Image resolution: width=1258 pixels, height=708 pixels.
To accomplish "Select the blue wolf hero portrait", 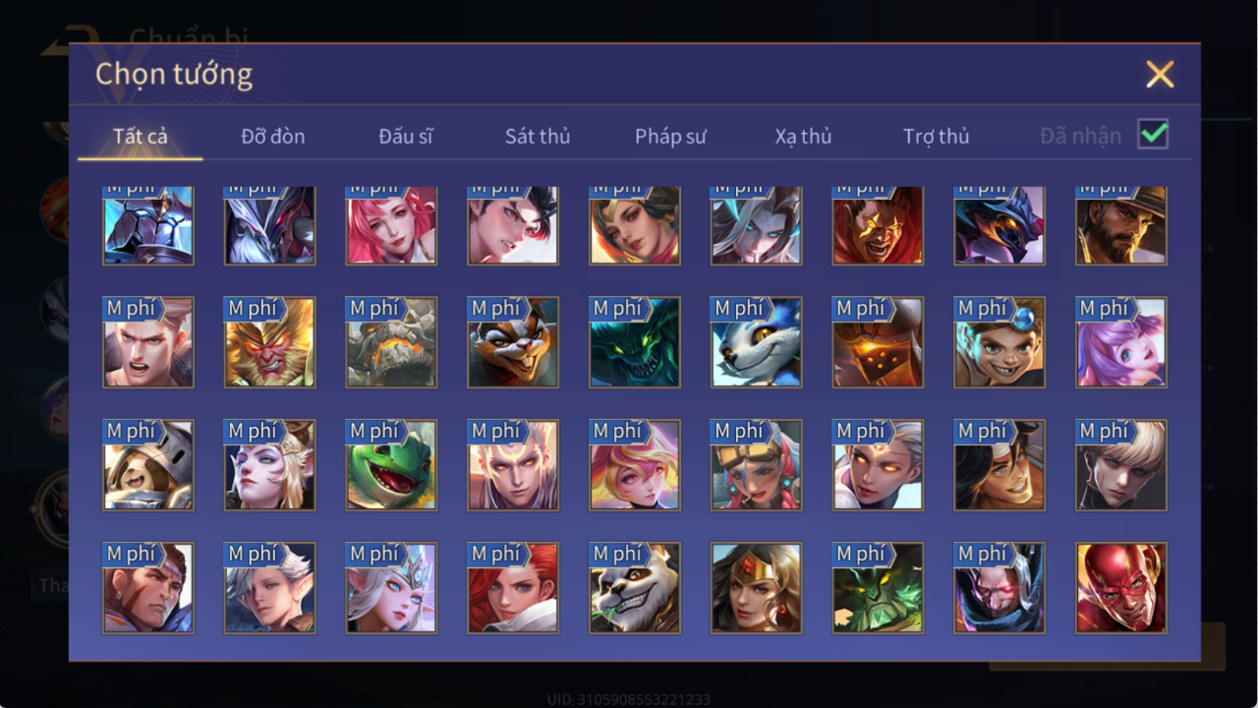I will [756, 342].
